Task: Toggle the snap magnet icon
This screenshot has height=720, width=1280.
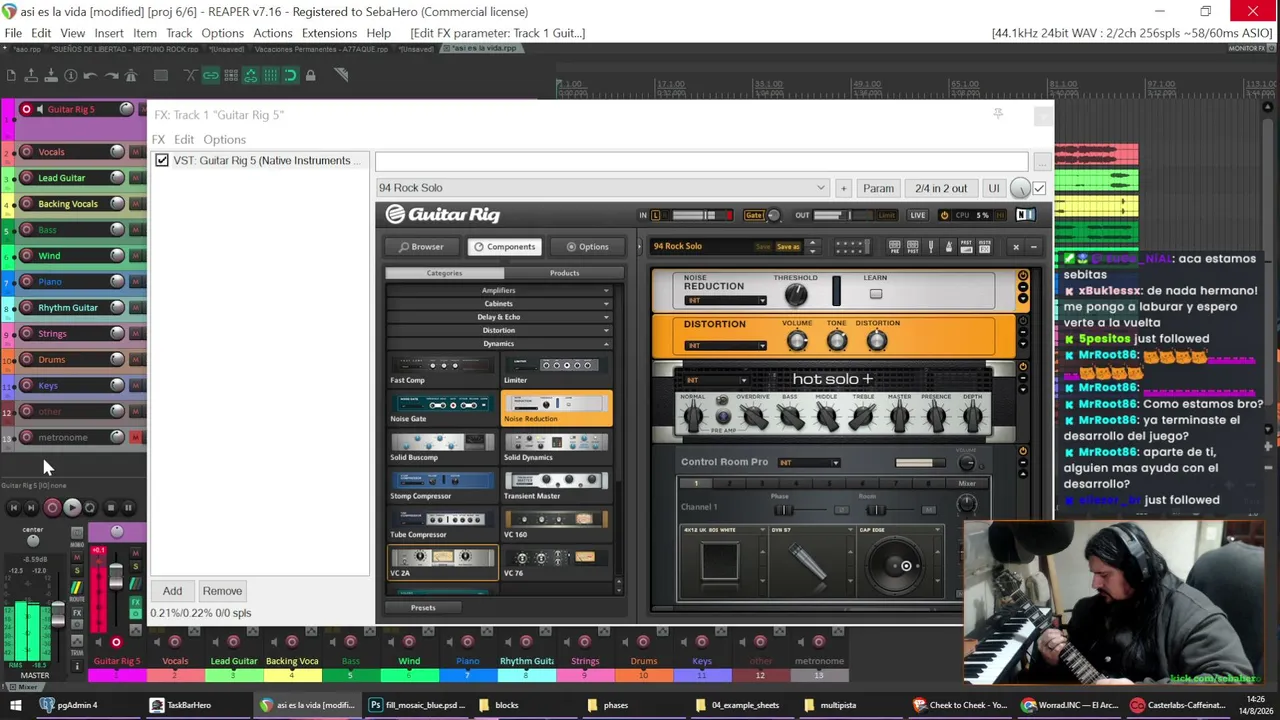Action: pyautogui.click(x=291, y=75)
